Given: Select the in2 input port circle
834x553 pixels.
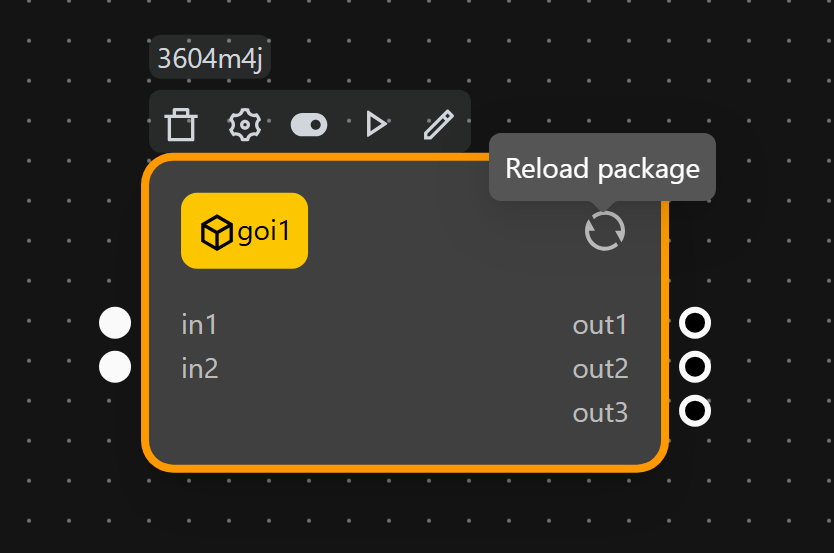Looking at the screenshot, I should (x=115, y=367).
